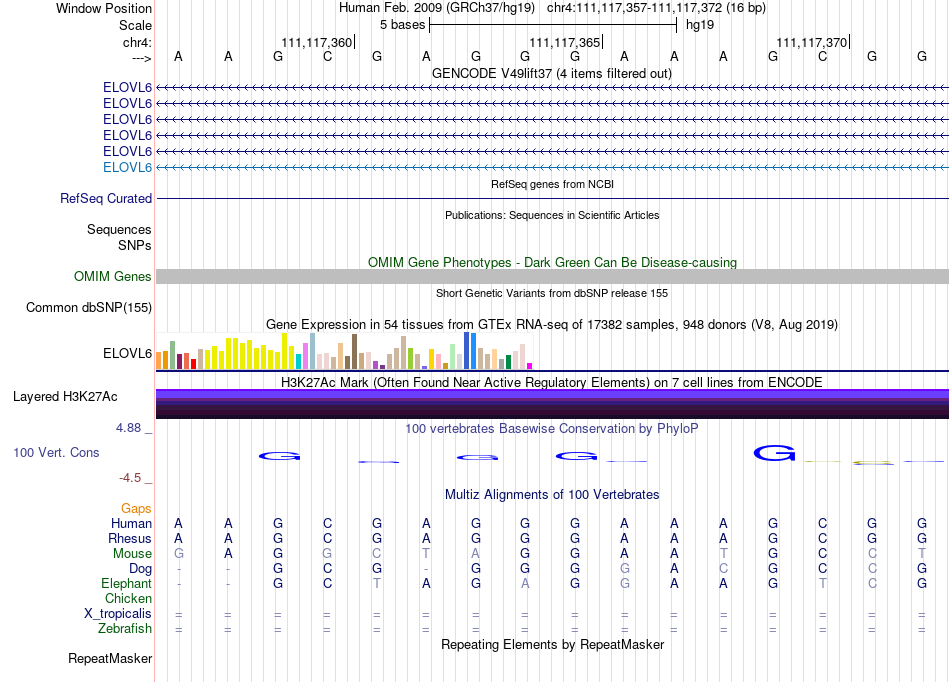This screenshot has height=682, width=950.
Task: Click the purple H3K27Ac signal band
Action: tap(552, 403)
